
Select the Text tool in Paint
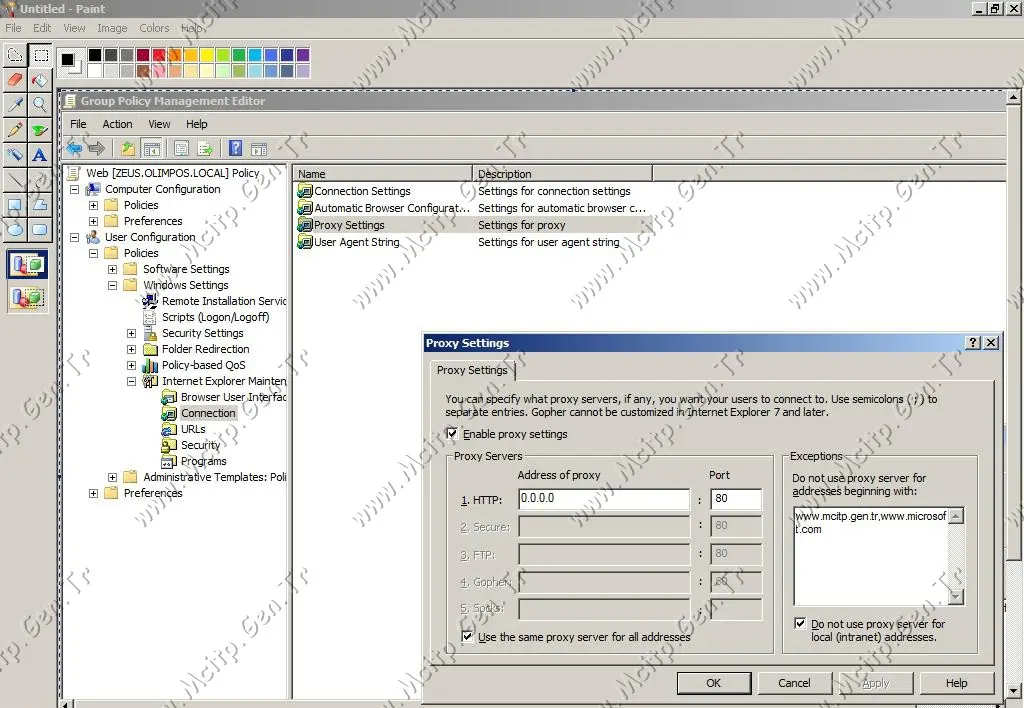(x=40, y=155)
